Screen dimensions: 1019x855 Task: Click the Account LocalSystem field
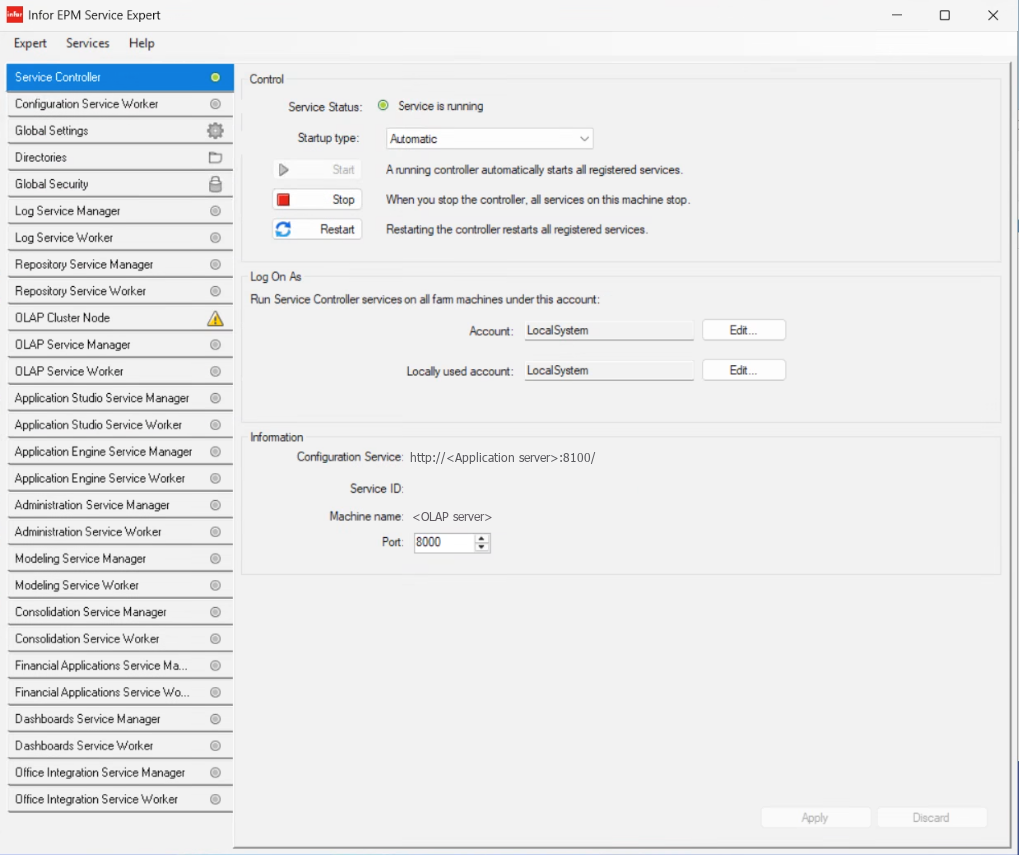609,330
